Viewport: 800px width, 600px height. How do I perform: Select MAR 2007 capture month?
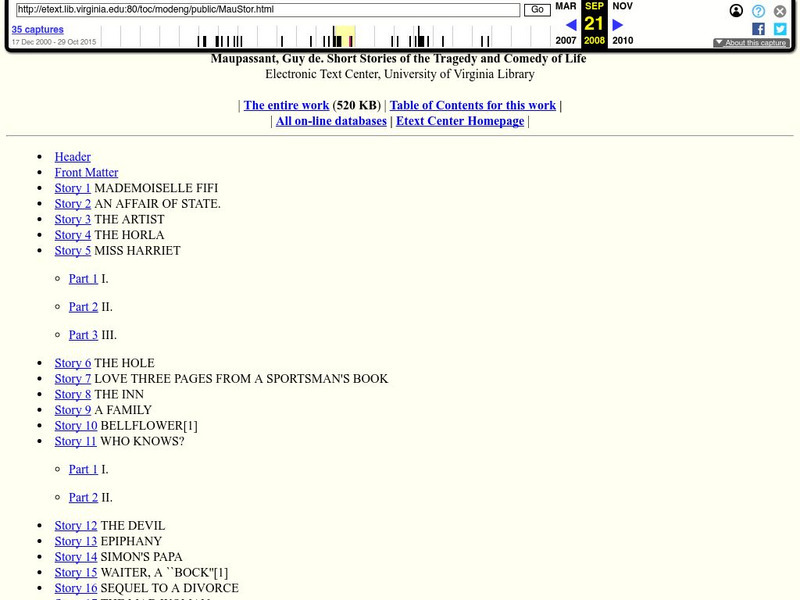[x=566, y=23]
